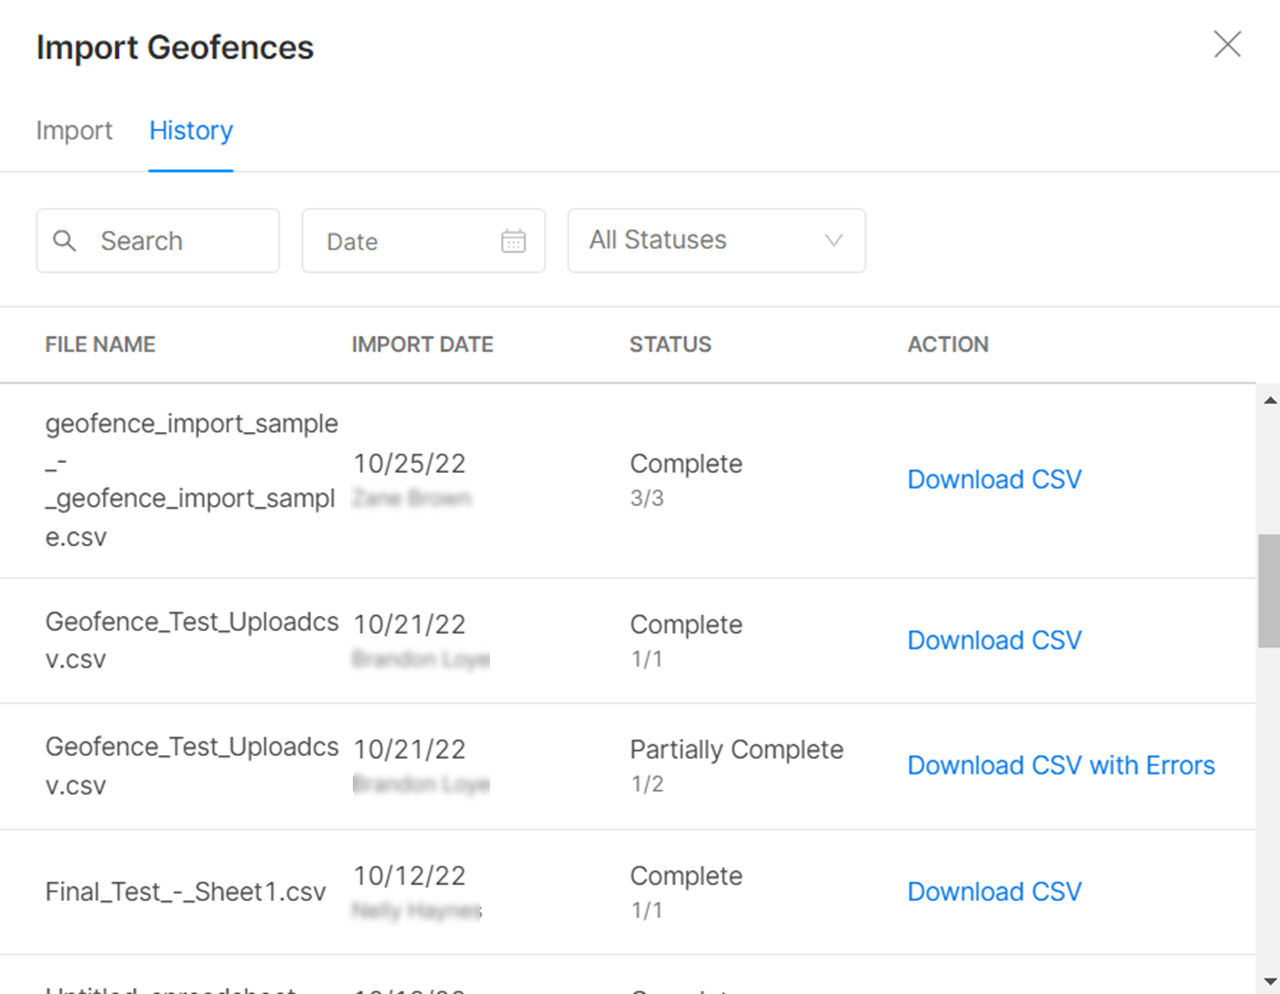This screenshot has width=1280, height=994.
Task: Click the calendar icon in Date field
Action: click(513, 241)
